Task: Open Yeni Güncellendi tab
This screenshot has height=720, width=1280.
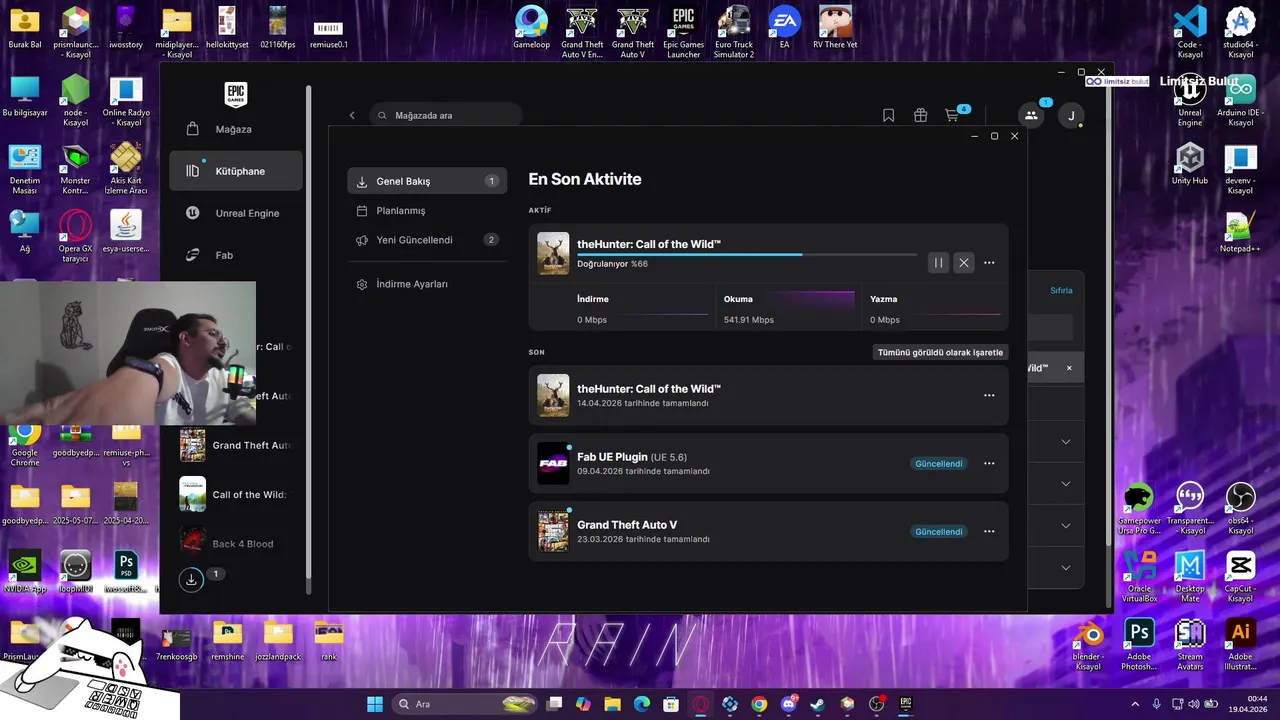Action: tap(427, 240)
